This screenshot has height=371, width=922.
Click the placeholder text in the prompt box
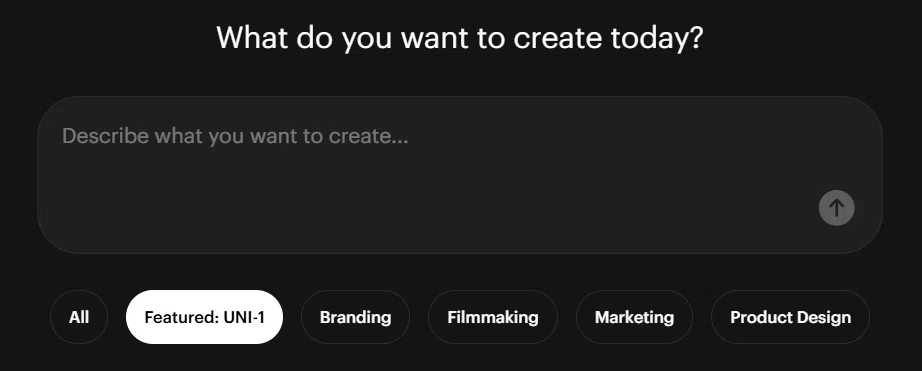click(235, 136)
